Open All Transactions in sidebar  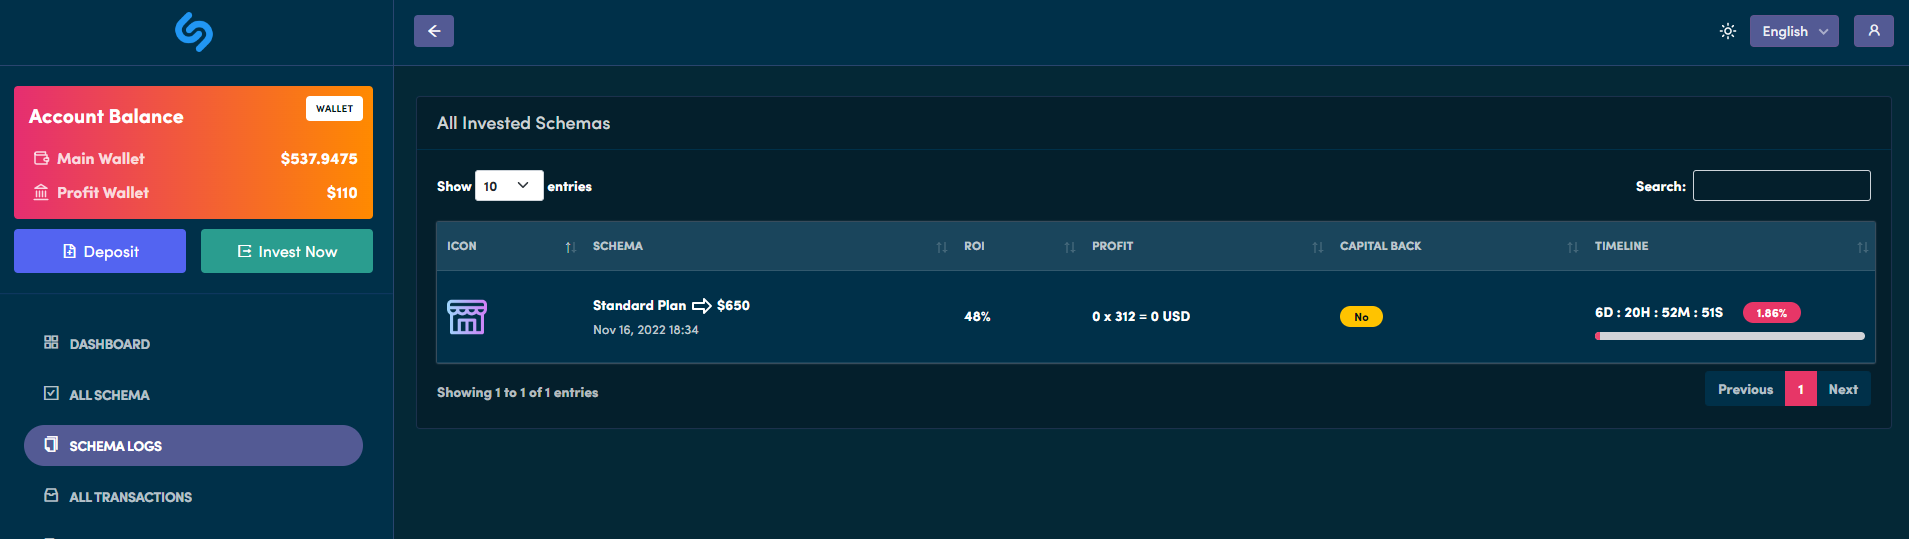[130, 497]
